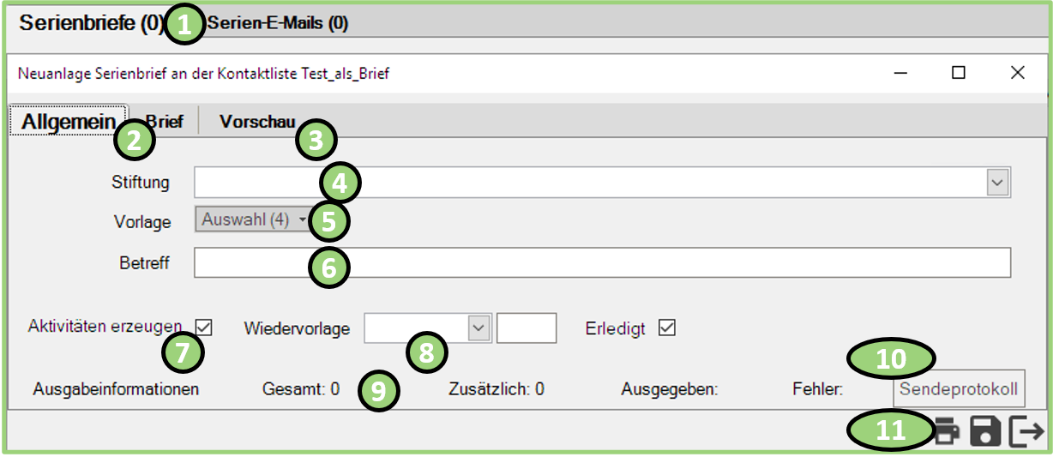Click the small box beside the Wiedervorlage dropdown

(526, 327)
